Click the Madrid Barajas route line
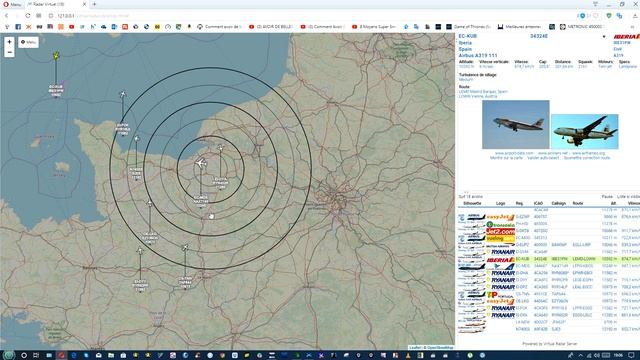The height and width of the screenshot is (360, 640). tap(483, 91)
